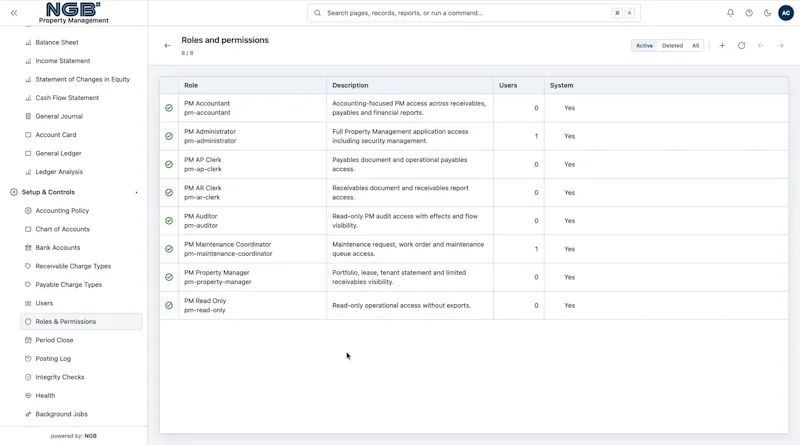Viewport: 800px width, 445px height.
Task: Open the PM Auditor role
Action: coord(473,221)
